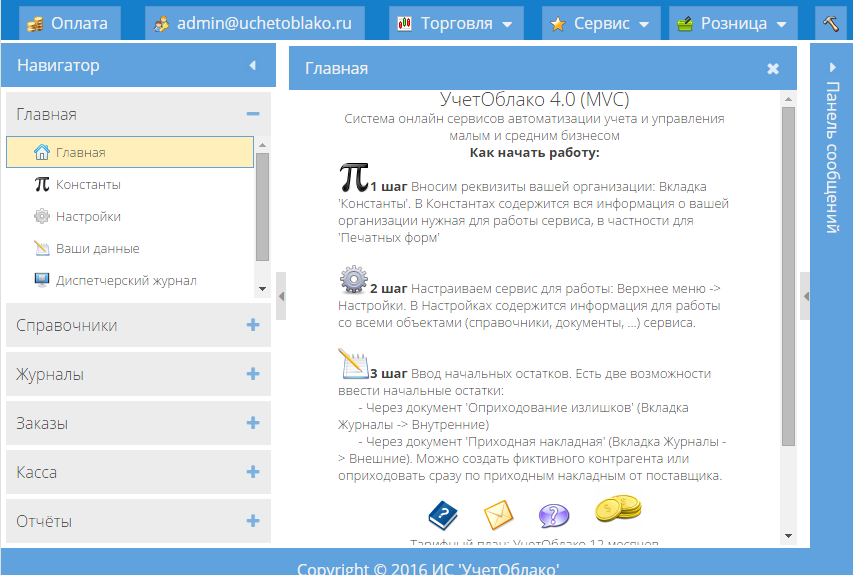This screenshot has height=575, width=853.
Task: Open the Розница dropdown menu
Action: (x=733, y=23)
